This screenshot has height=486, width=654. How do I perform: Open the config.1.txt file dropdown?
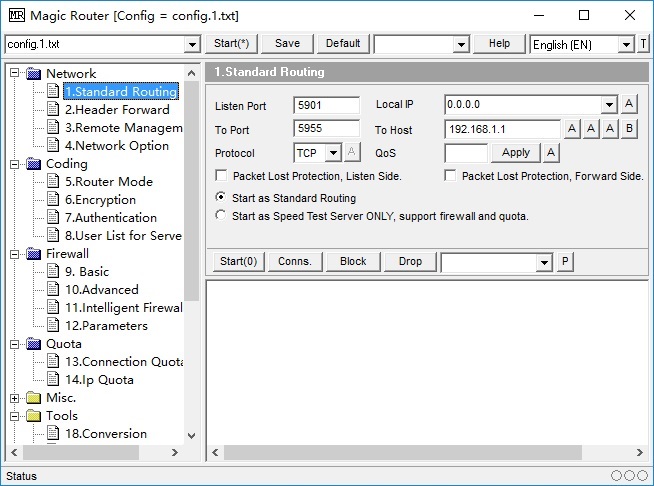[x=192, y=44]
